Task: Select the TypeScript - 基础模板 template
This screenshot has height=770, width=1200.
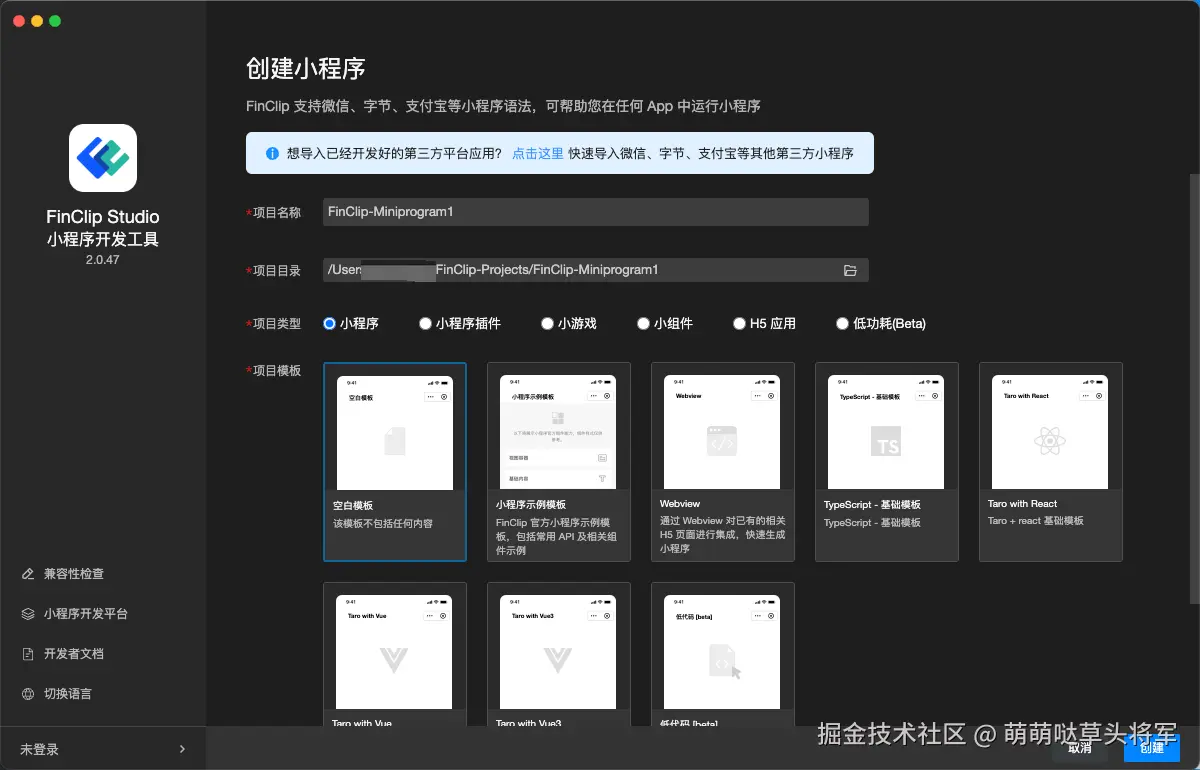Action: (886, 460)
